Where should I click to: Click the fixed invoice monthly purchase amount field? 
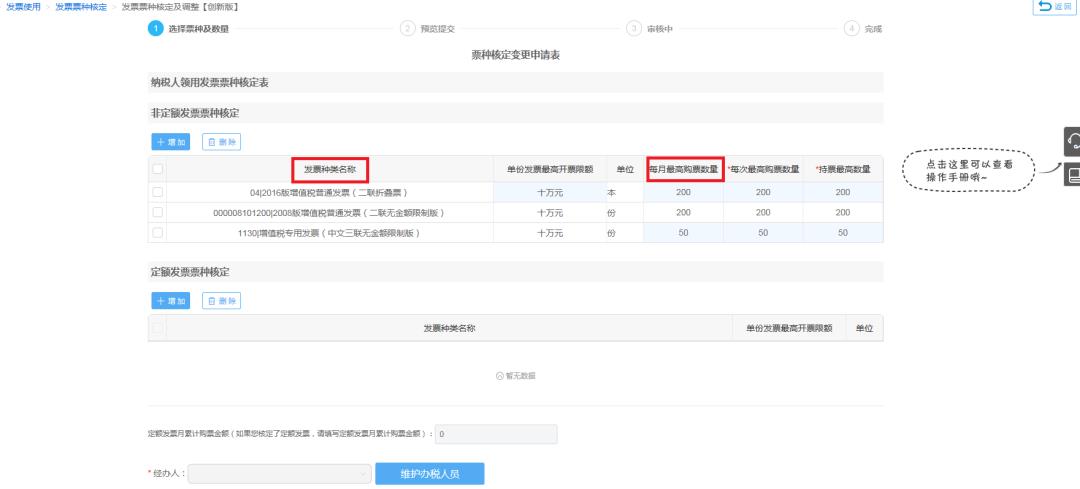coord(497,434)
